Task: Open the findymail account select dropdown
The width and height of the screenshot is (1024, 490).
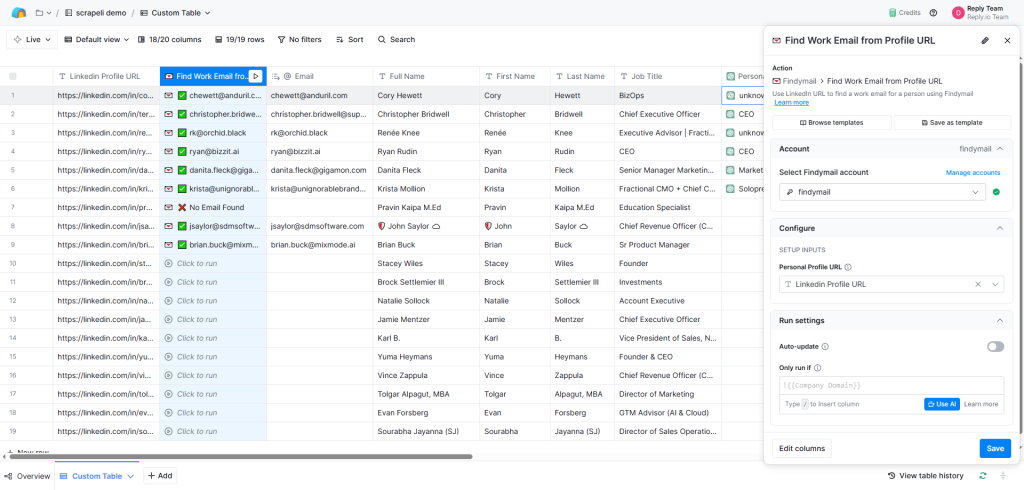Action: pyautogui.click(x=882, y=192)
